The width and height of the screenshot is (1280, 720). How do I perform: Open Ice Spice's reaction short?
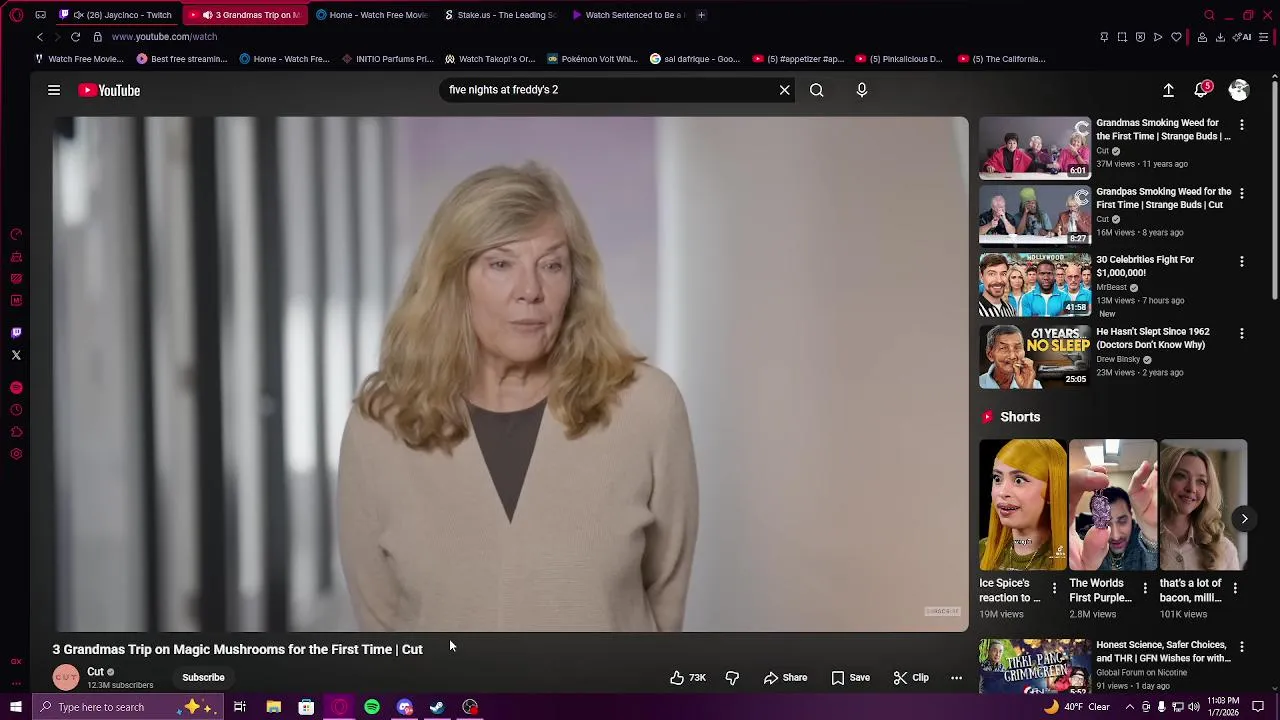tap(1022, 505)
